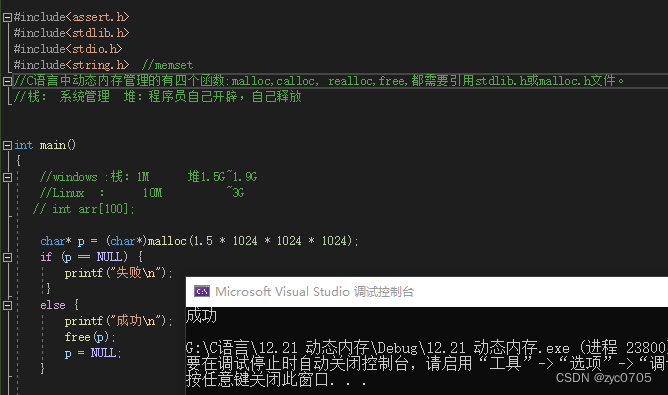Click the #include<stdio.h> line

68,49
